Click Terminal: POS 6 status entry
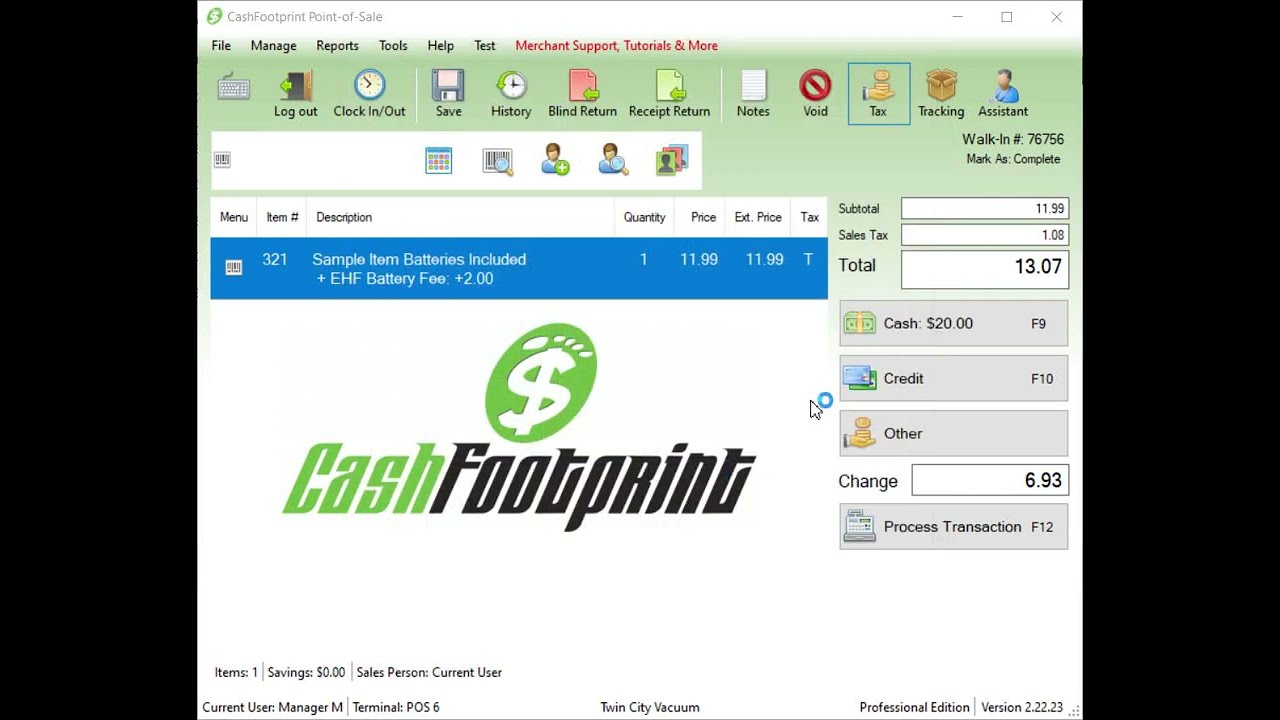The width and height of the screenshot is (1280, 720). pos(396,707)
